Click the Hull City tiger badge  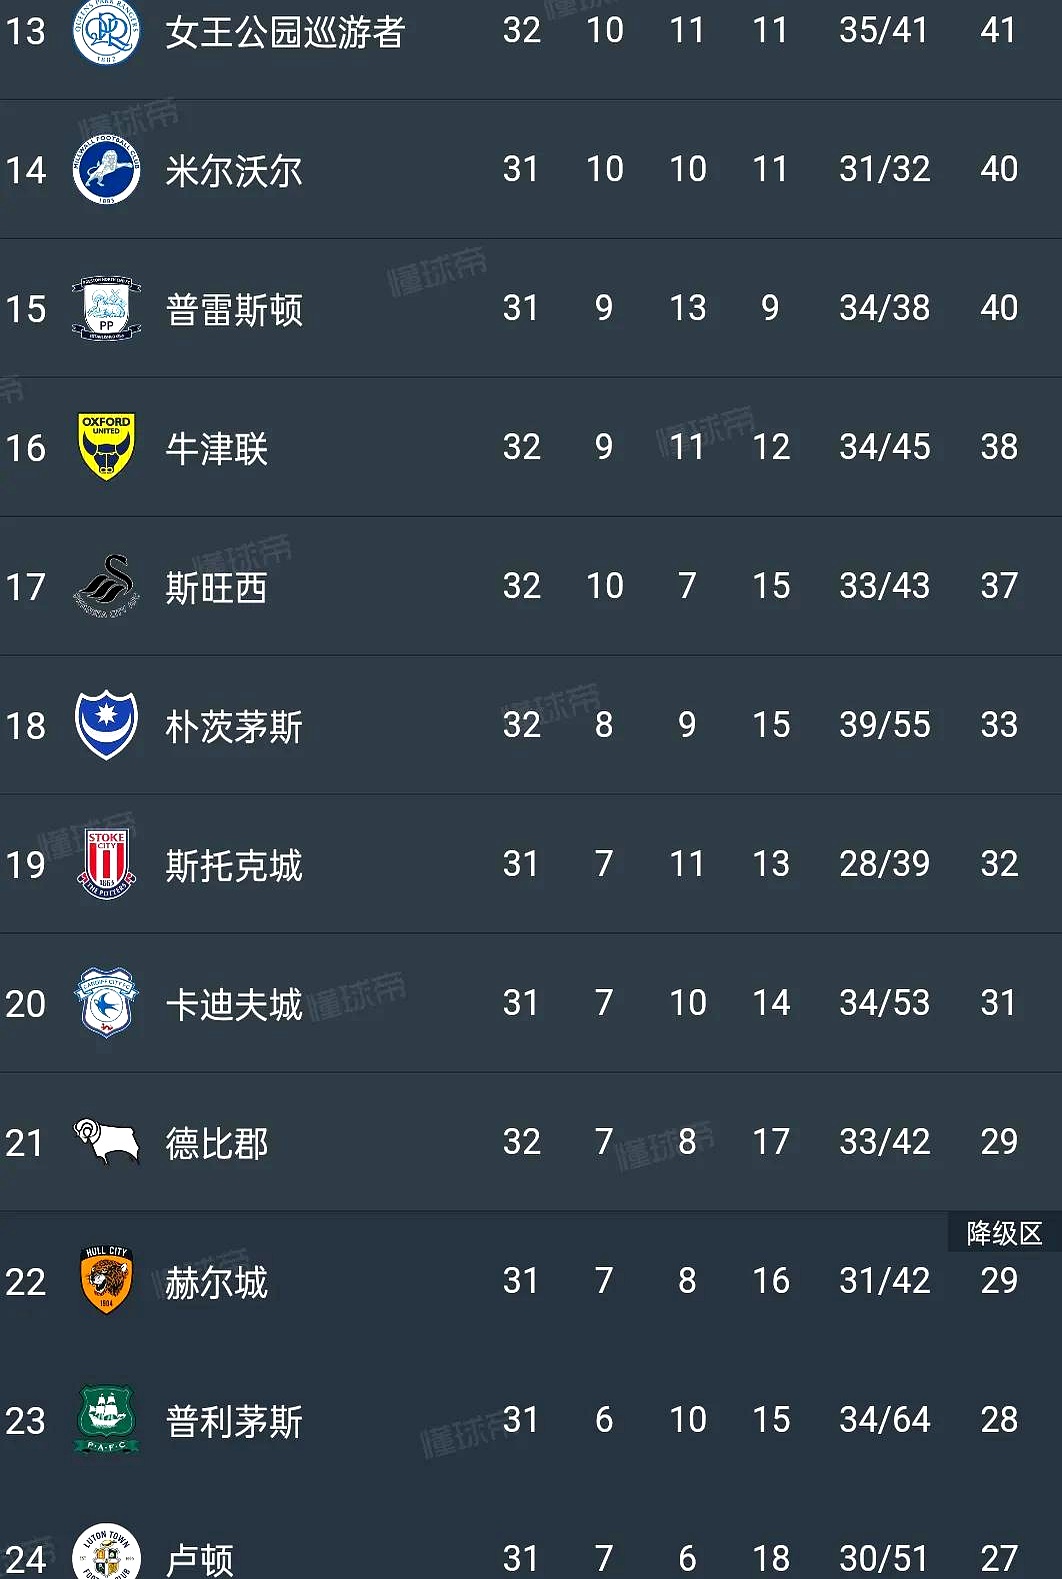pos(106,1281)
